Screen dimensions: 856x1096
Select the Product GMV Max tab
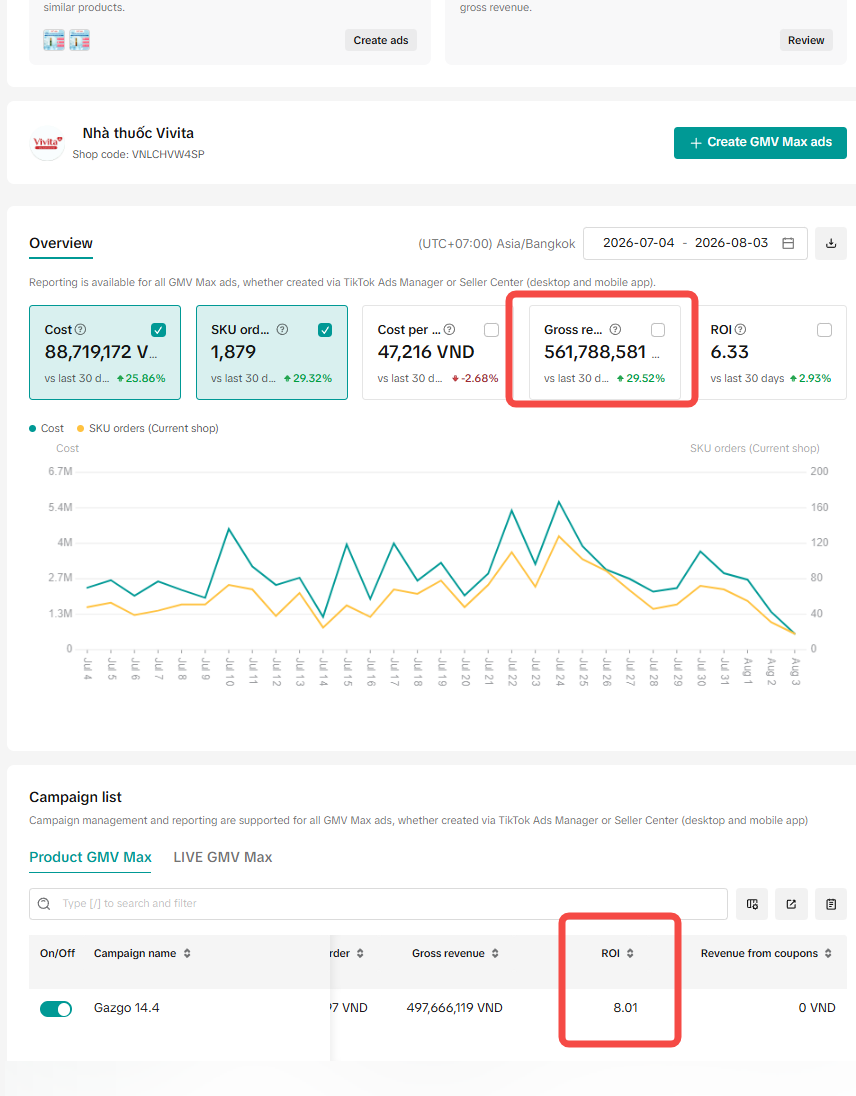click(90, 857)
